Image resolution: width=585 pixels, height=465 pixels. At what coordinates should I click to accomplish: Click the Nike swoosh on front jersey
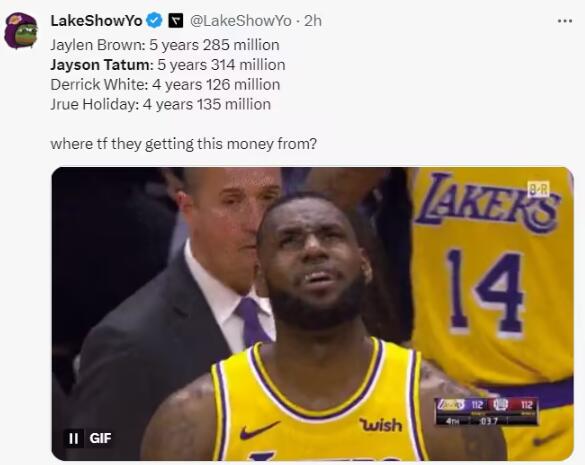point(259,430)
